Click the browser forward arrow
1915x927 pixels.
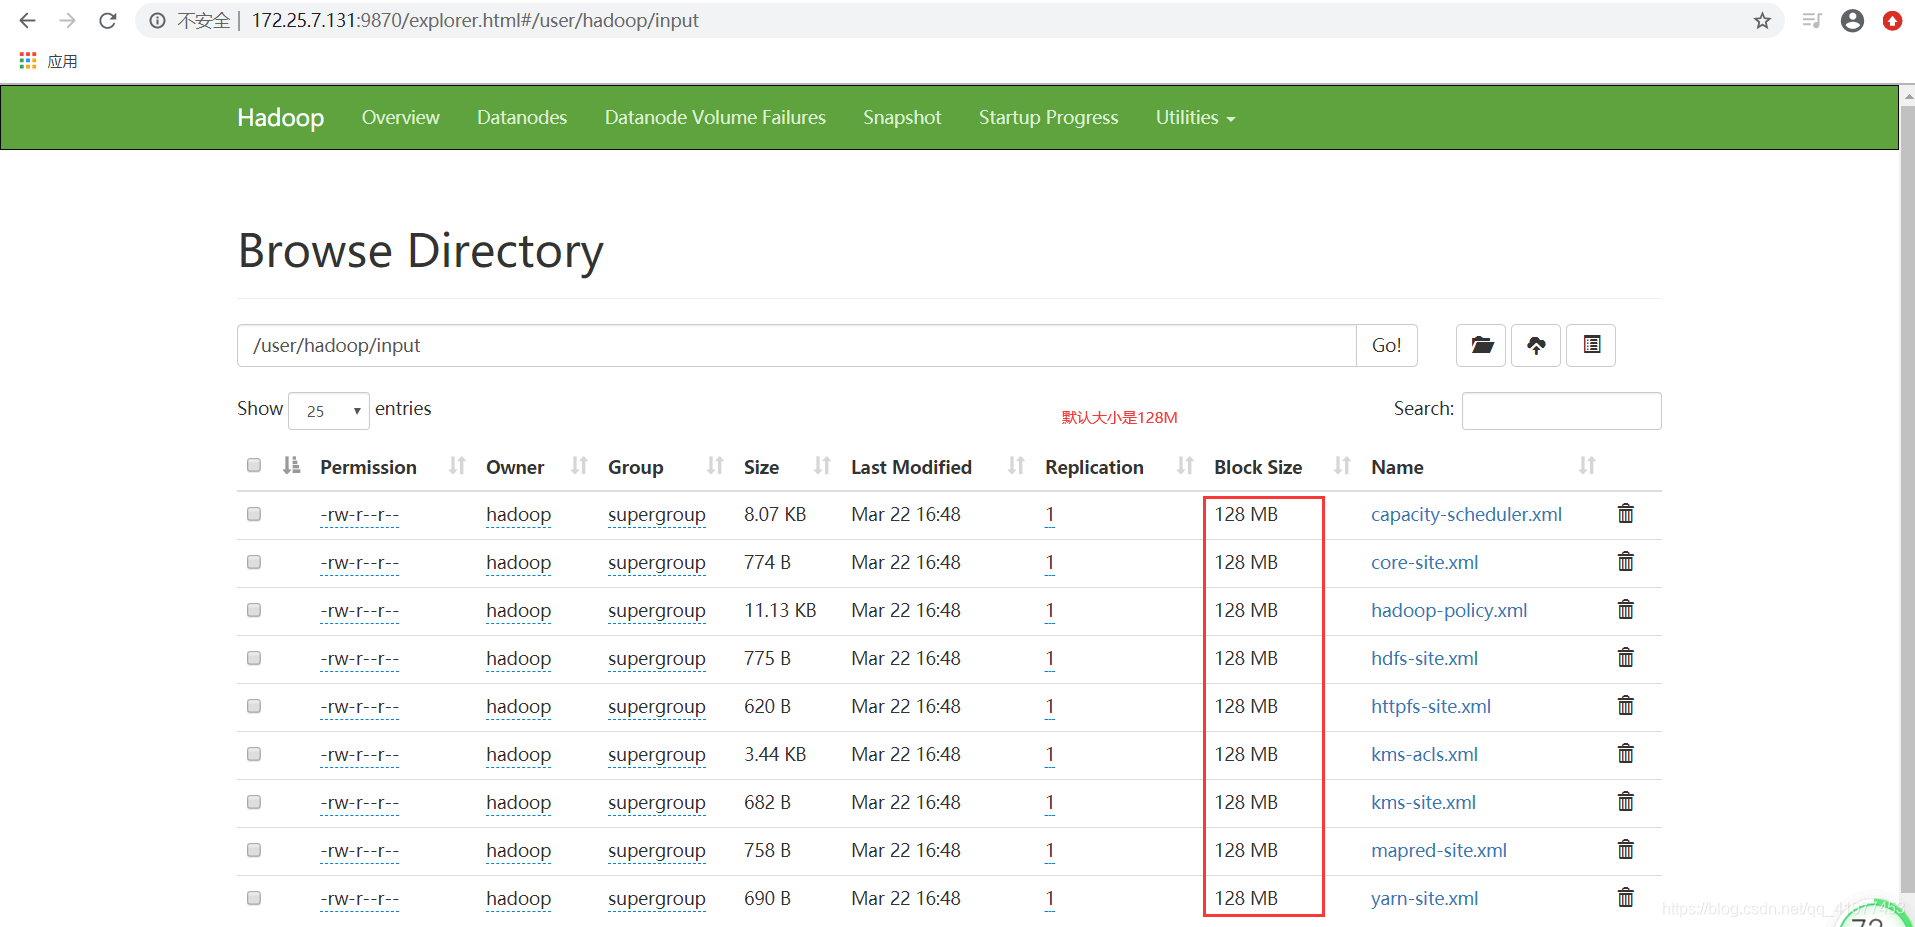67,20
